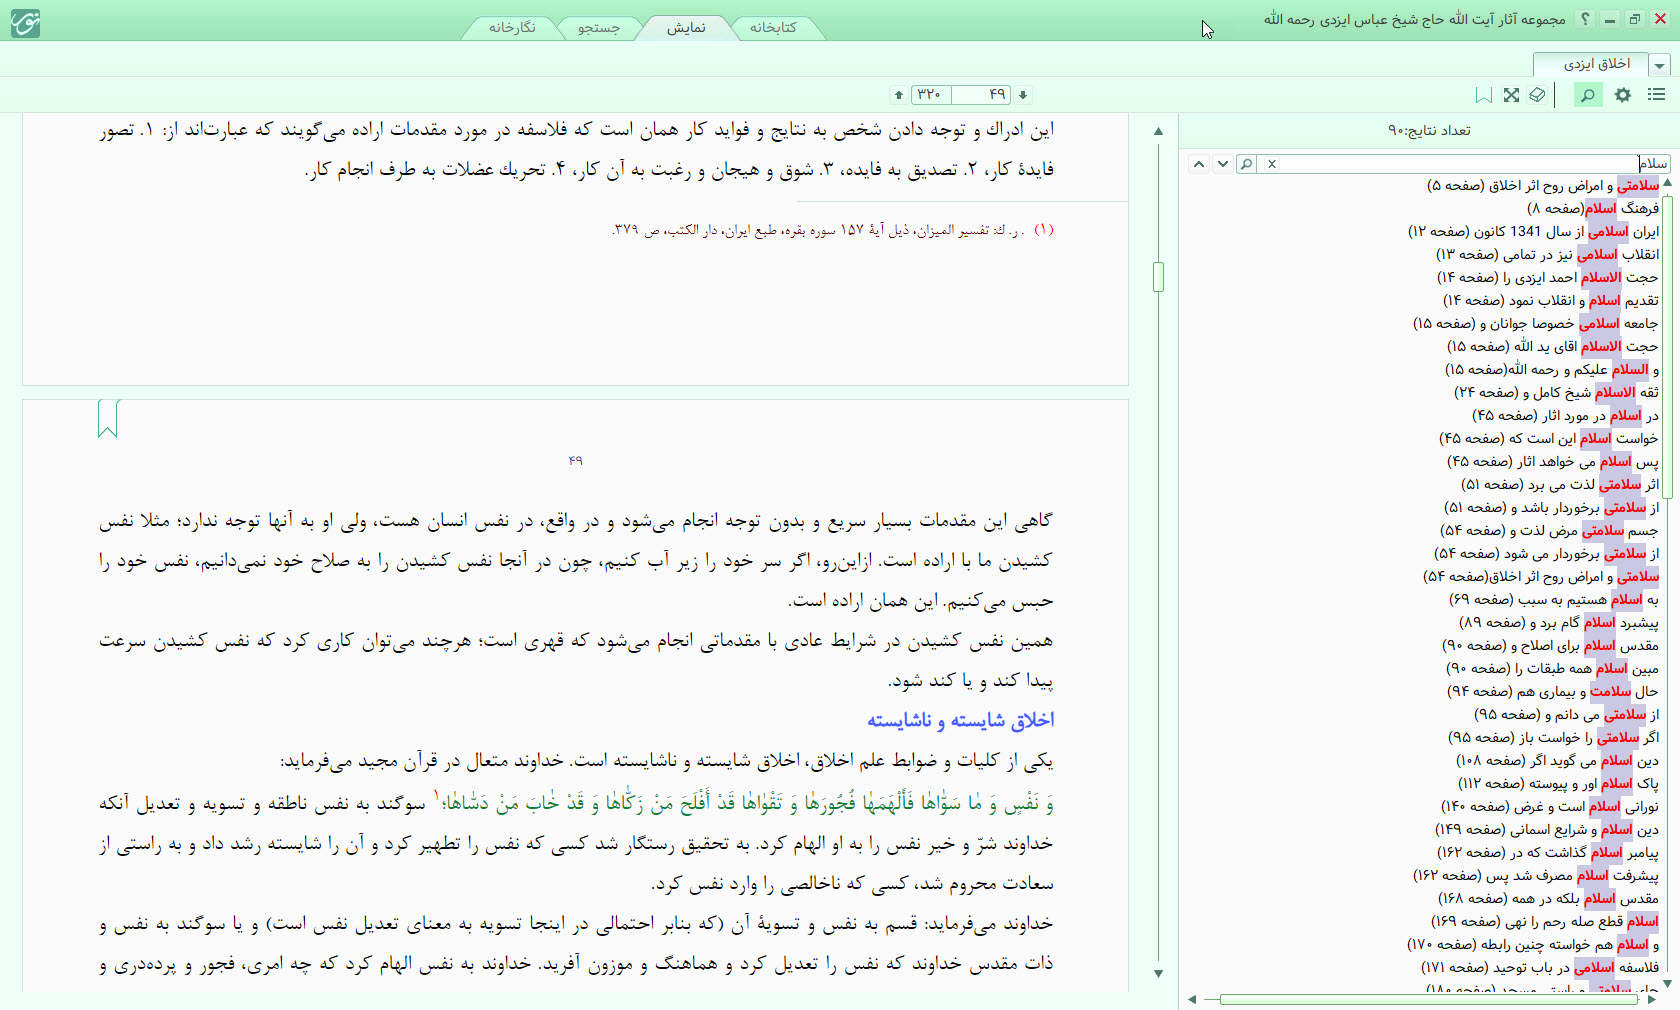Image resolution: width=1680 pixels, height=1010 pixels.
Task: Click the document vertical scrollbar thumb
Action: coord(1158,277)
